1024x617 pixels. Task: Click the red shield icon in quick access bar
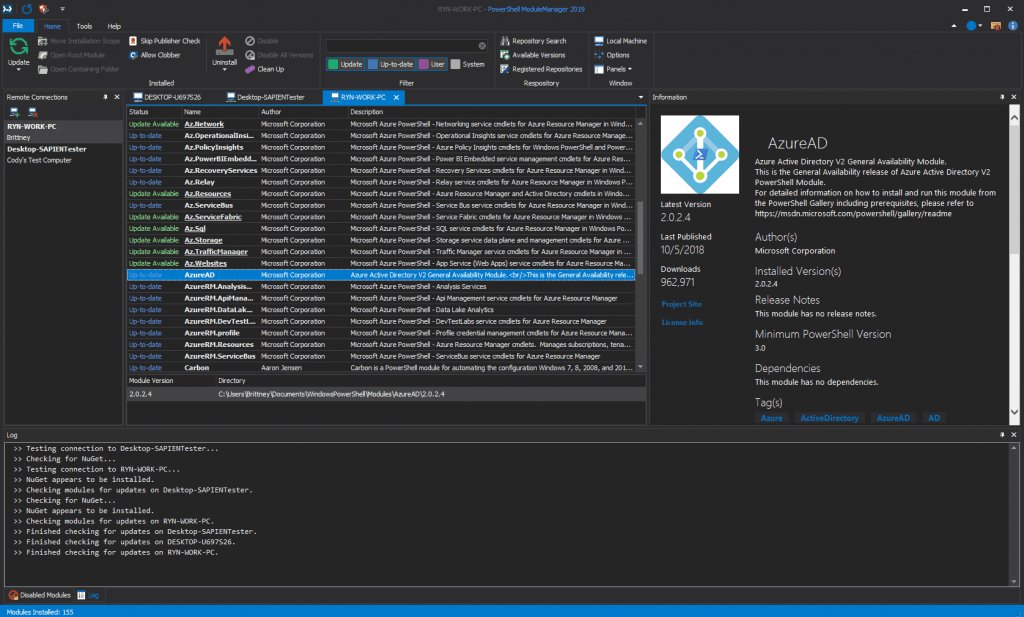[x=44, y=9]
